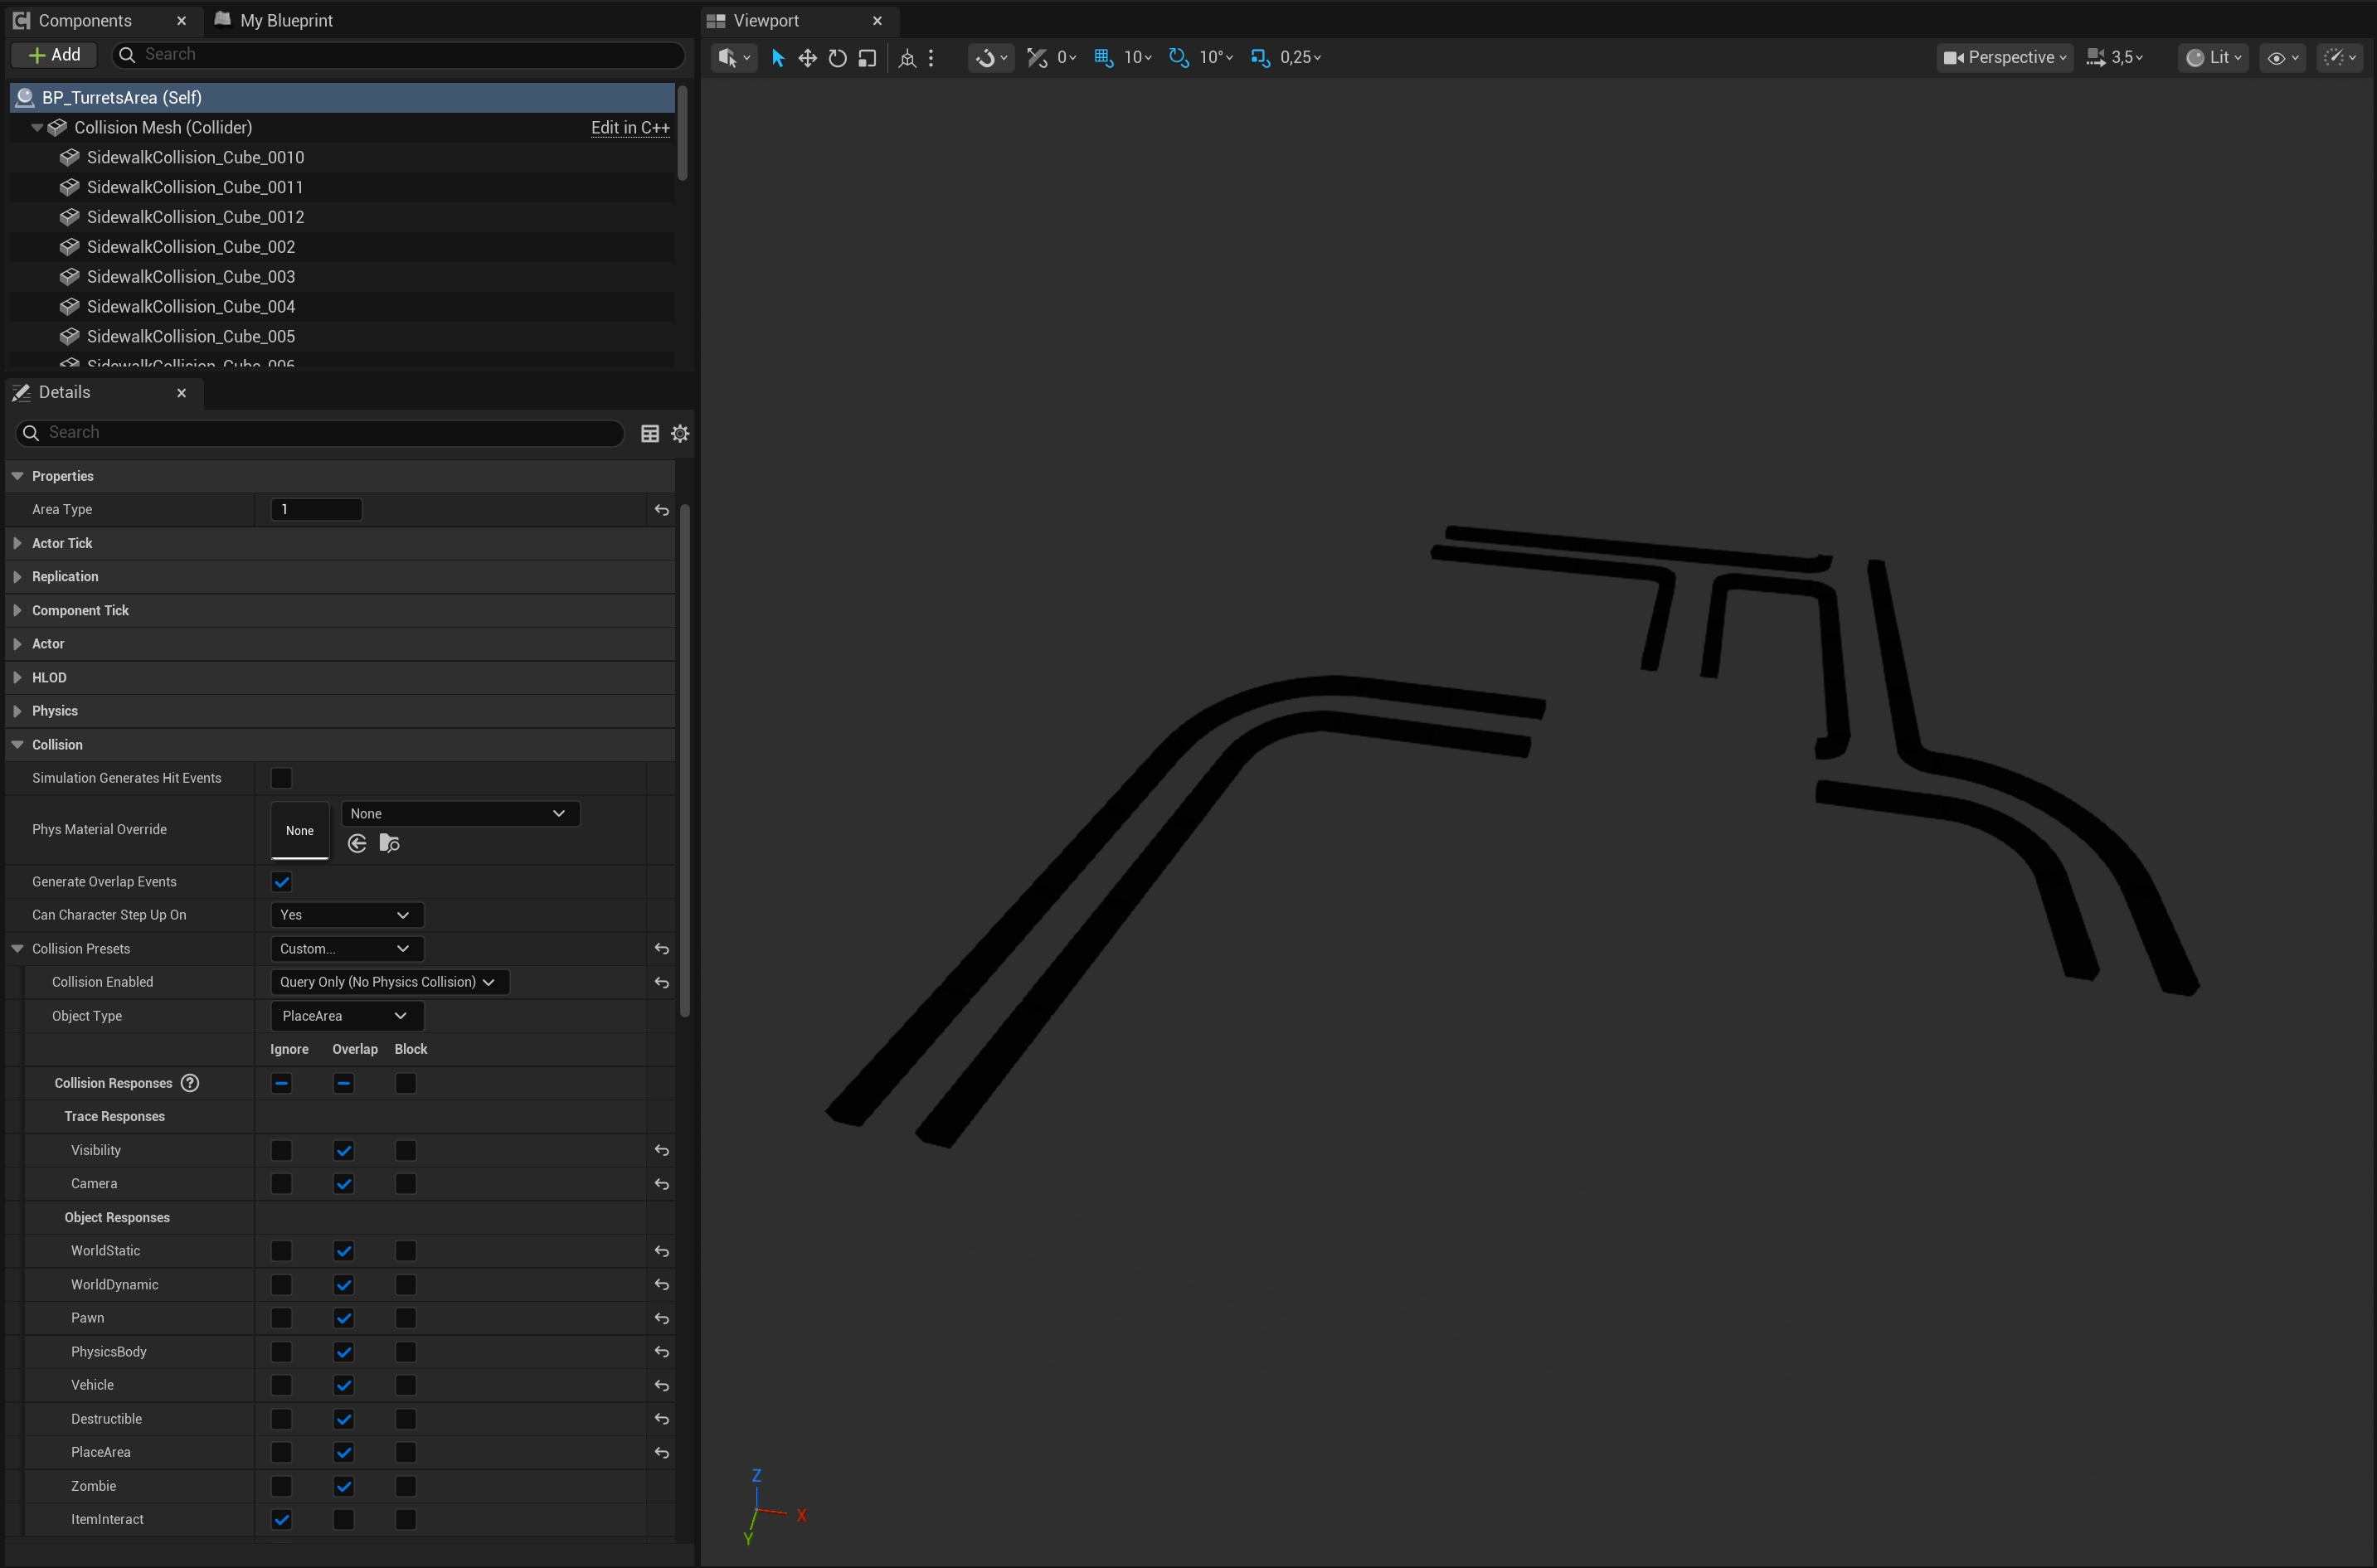Toggle rotation snapping icon next to 10°
This screenshot has height=1568, width=2377.
click(x=1179, y=58)
